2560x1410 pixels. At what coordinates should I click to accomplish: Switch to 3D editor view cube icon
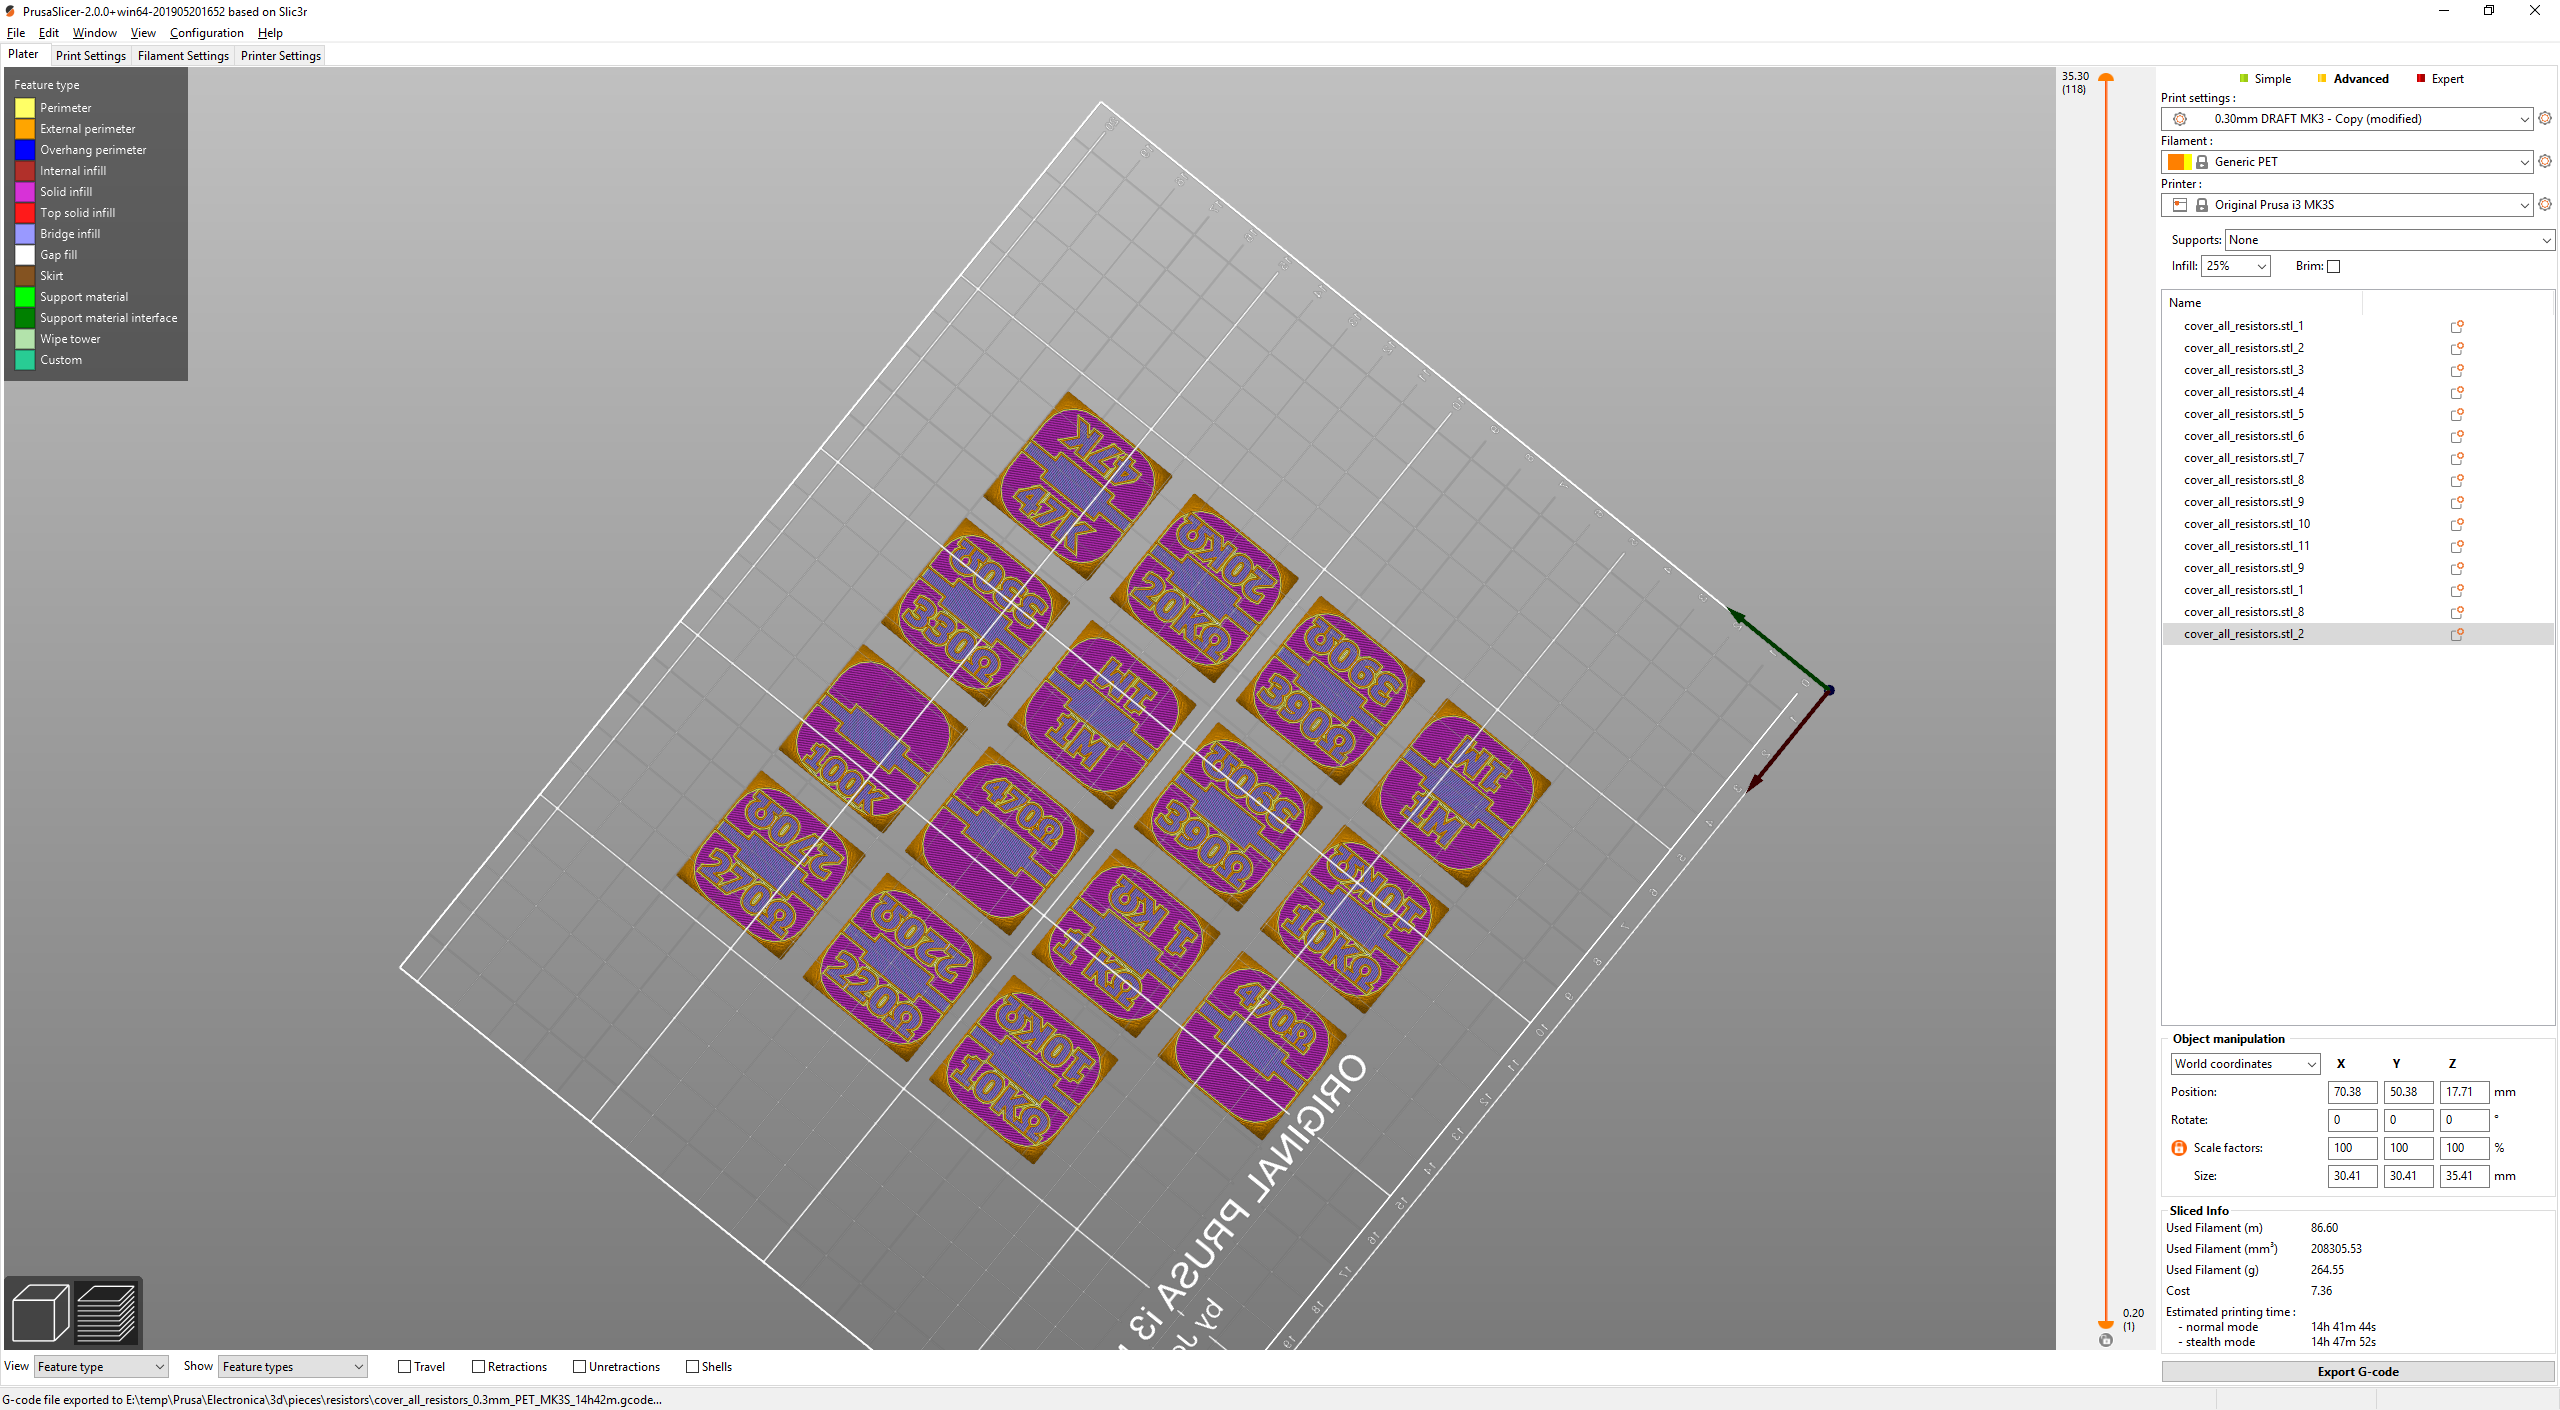coord(40,1312)
